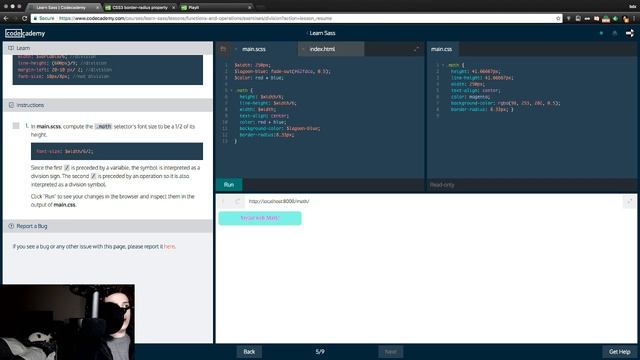Click the '5/9' progress indicator

point(320,351)
